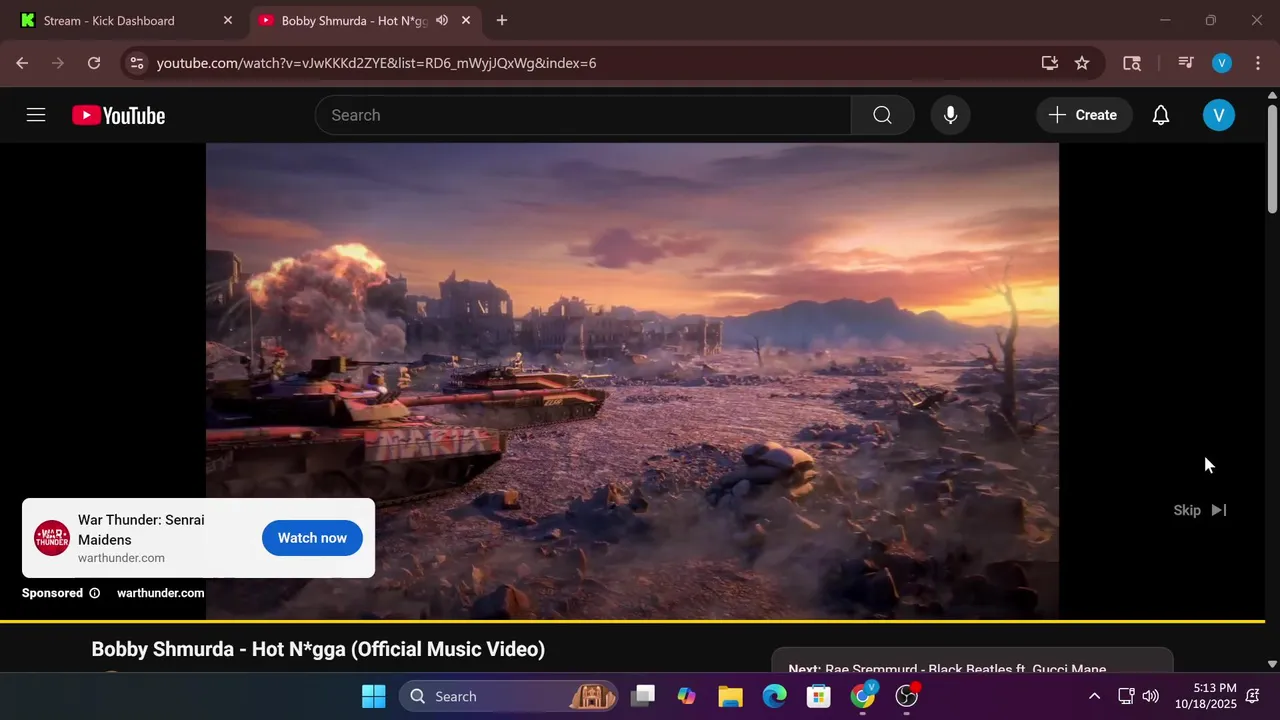Open the YouTube guide hamburger menu

[36, 115]
